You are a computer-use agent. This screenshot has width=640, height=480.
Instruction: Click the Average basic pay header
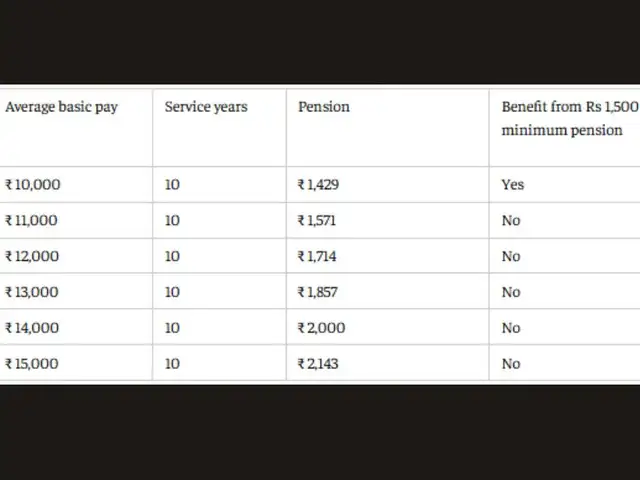click(61, 107)
